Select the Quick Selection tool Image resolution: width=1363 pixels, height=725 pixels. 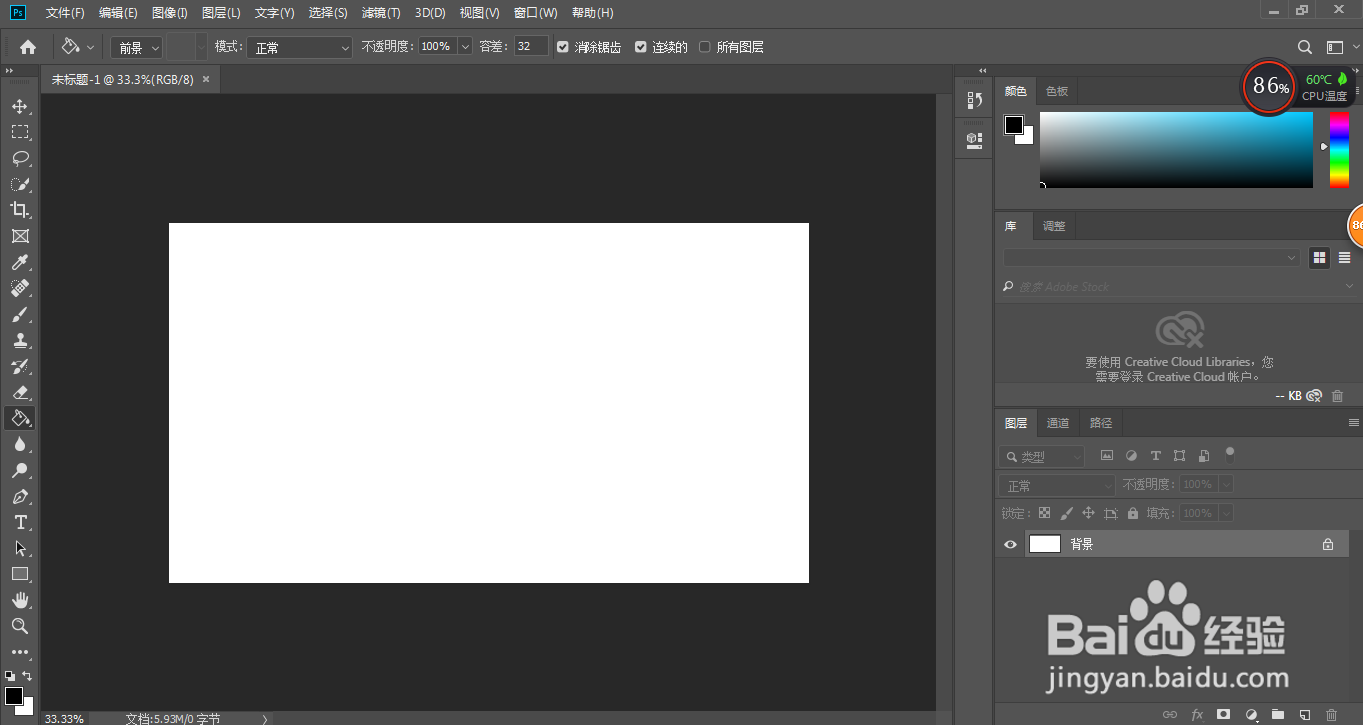coord(20,184)
